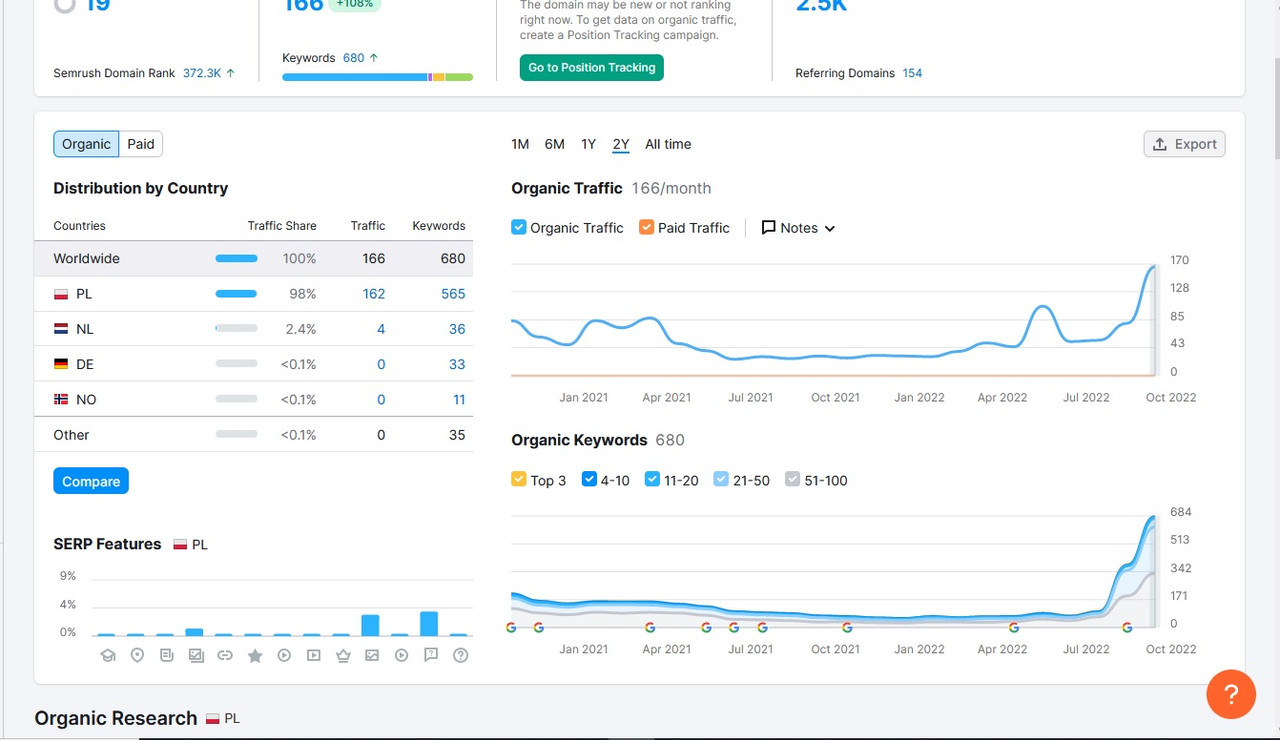Click the Go to Position Tracking button
Viewport: 1280px width, 740px height.
592,67
